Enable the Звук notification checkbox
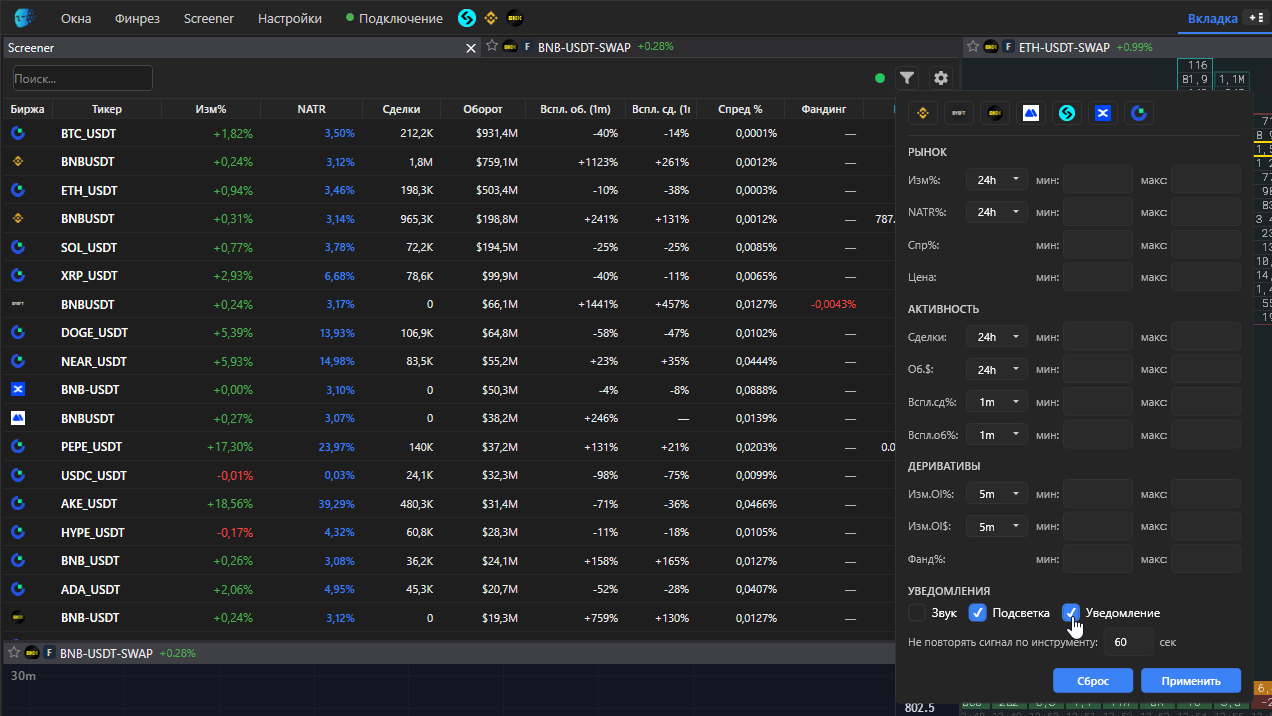This screenshot has width=1272, height=716. tap(917, 612)
